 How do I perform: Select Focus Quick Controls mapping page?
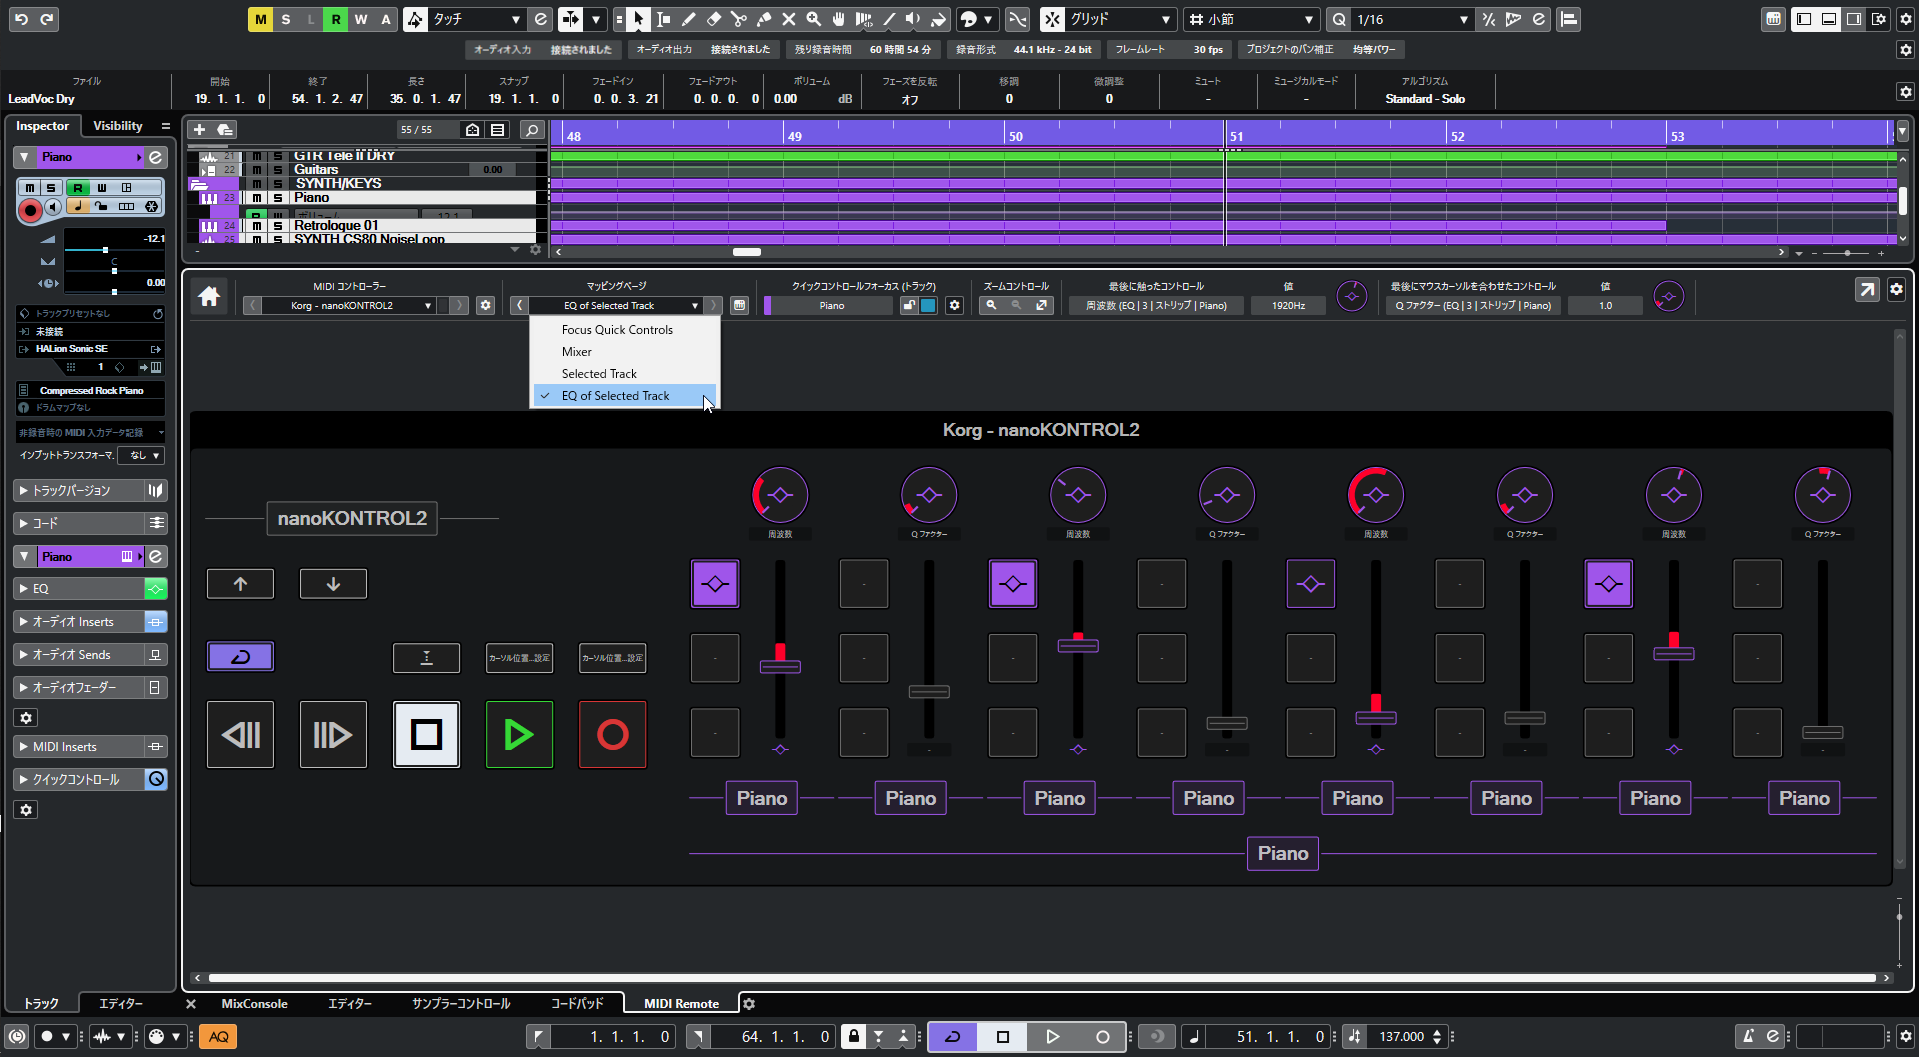coord(624,330)
